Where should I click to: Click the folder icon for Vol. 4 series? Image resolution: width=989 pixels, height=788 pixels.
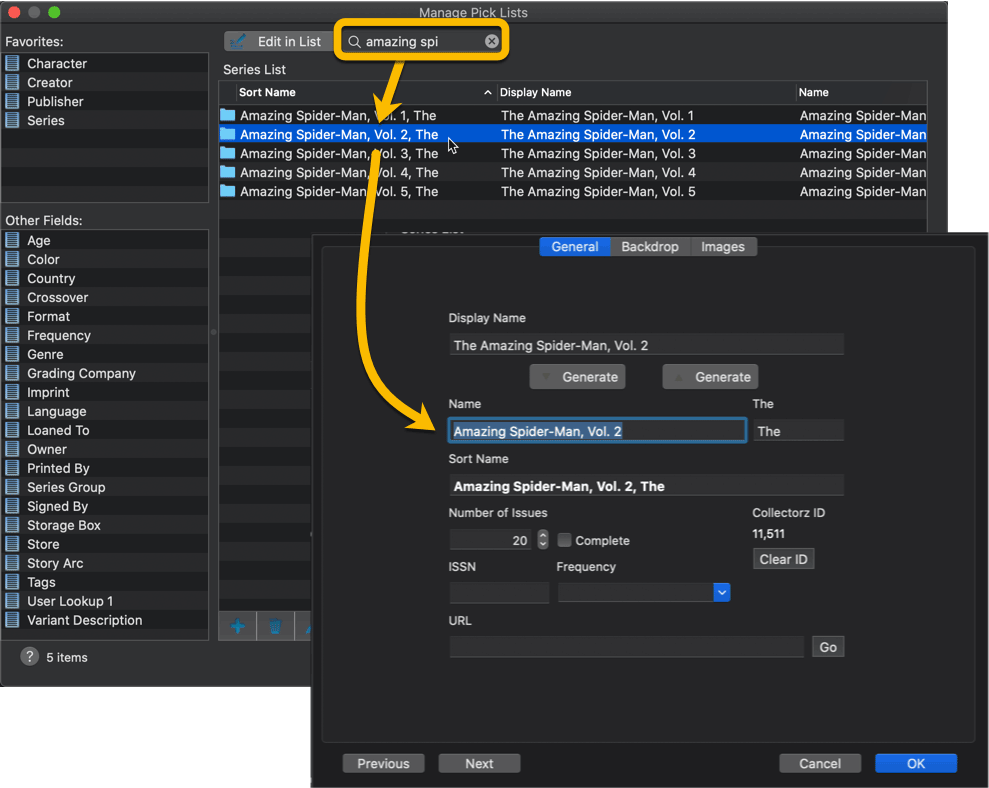click(x=228, y=172)
